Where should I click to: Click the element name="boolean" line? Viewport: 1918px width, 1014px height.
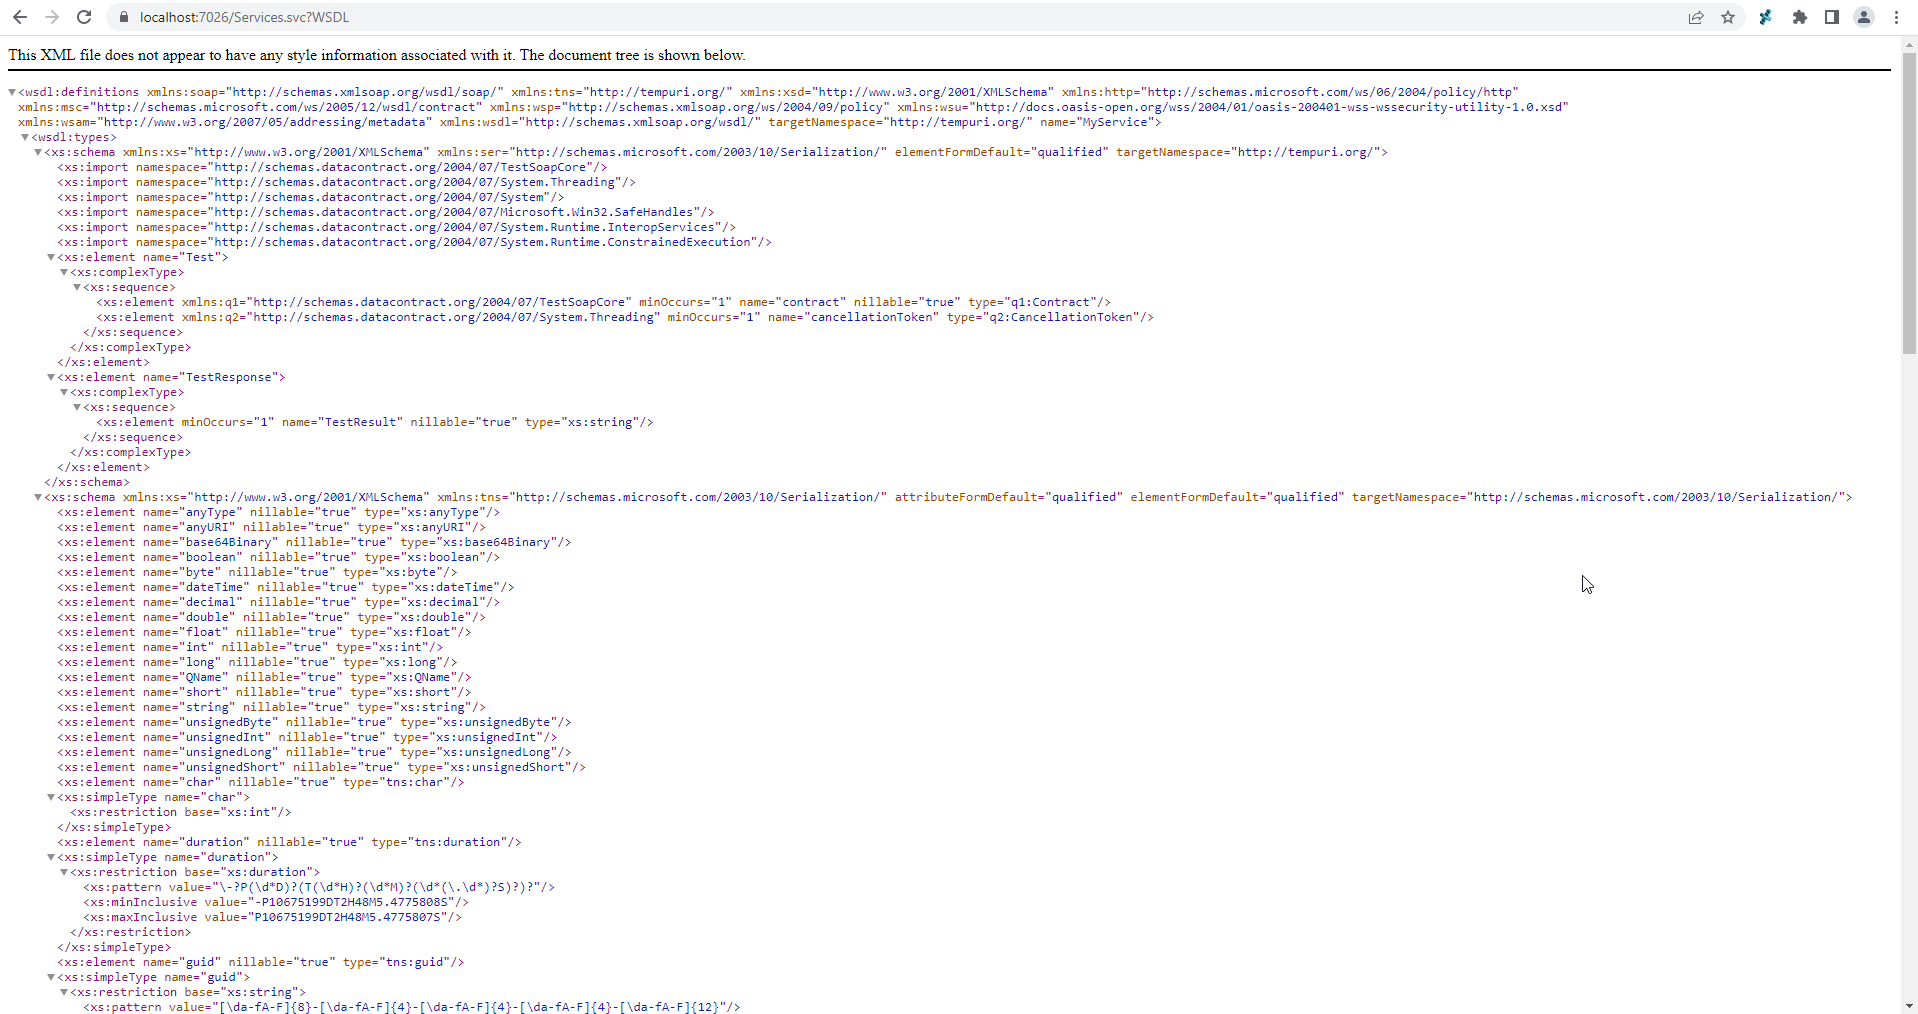tap(278, 557)
